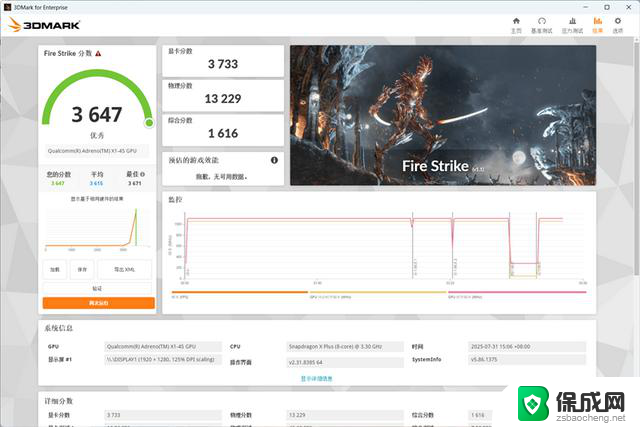Click the SystemInfo version v5.86.1375 field
640x427 pixels.
point(527,360)
